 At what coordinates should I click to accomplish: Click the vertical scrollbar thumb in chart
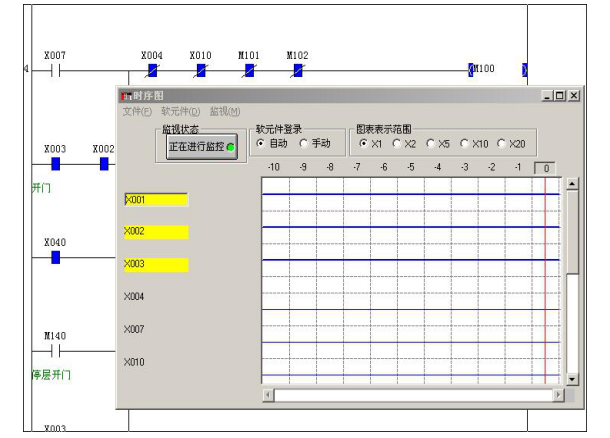pos(572,232)
